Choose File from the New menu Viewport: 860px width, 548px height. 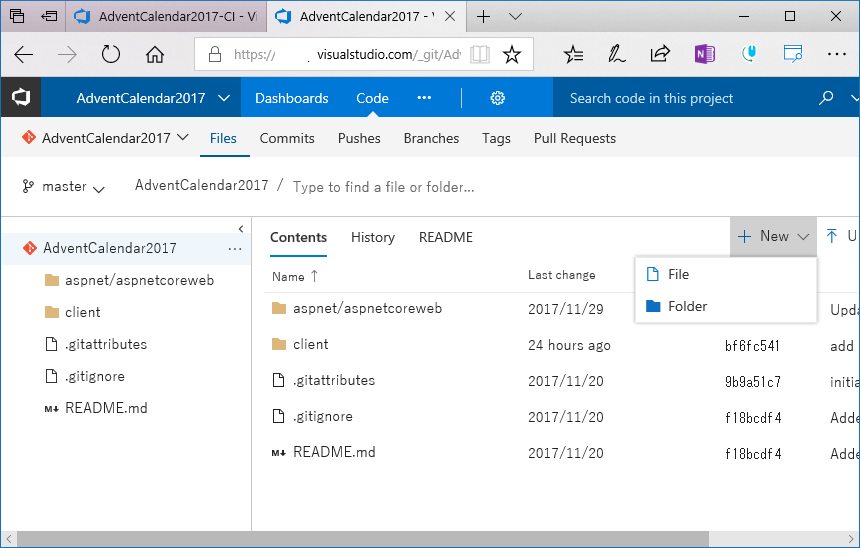[726, 274]
